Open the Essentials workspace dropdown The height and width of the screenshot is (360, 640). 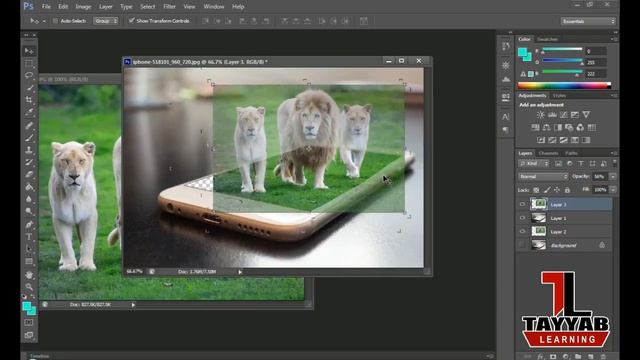(588, 21)
